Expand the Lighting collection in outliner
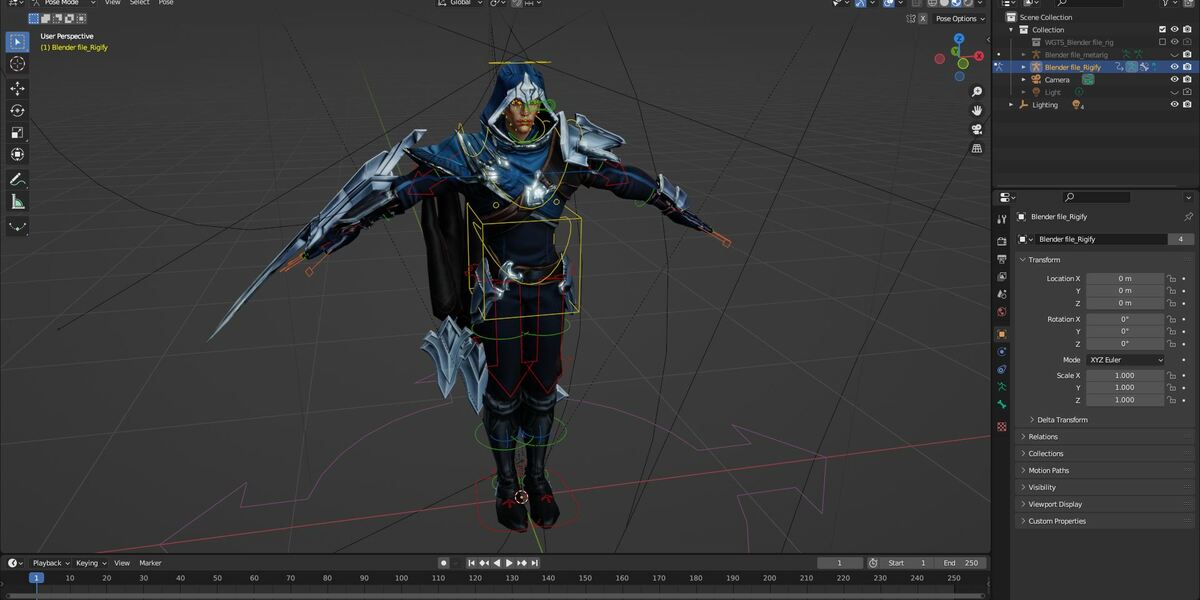1200x600 pixels. pos(1010,105)
